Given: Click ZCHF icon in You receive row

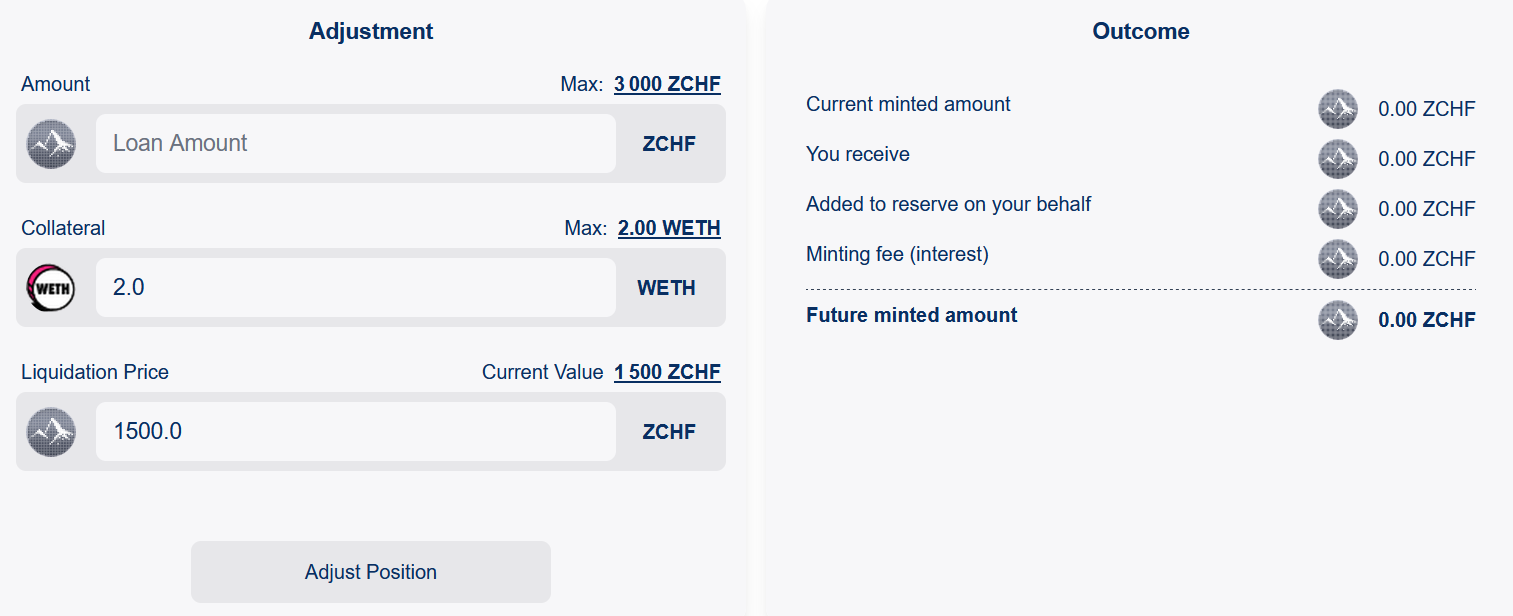Looking at the screenshot, I should click(x=1338, y=159).
